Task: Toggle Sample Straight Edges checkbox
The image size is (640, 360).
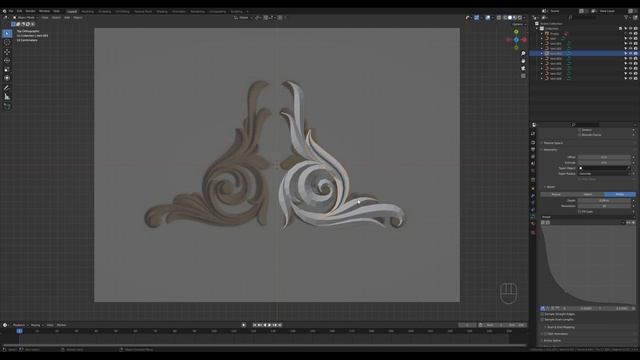Action: pyautogui.click(x=542, y=314)
